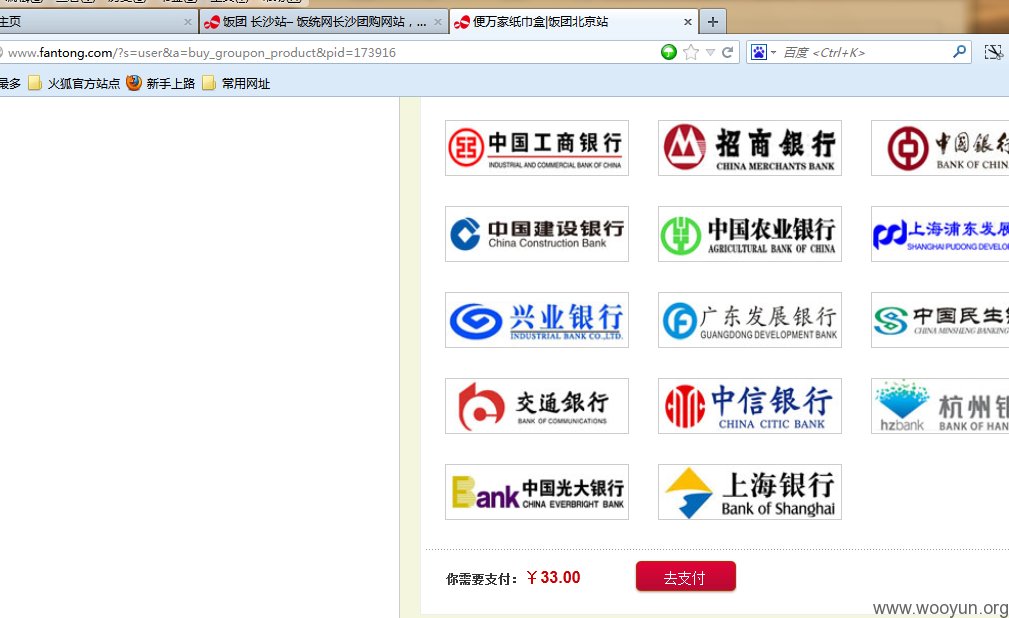Select Industrial and Commercial Bank of China logo
Viewport: 1009px width, 618px height.
(x=537, y=148)
